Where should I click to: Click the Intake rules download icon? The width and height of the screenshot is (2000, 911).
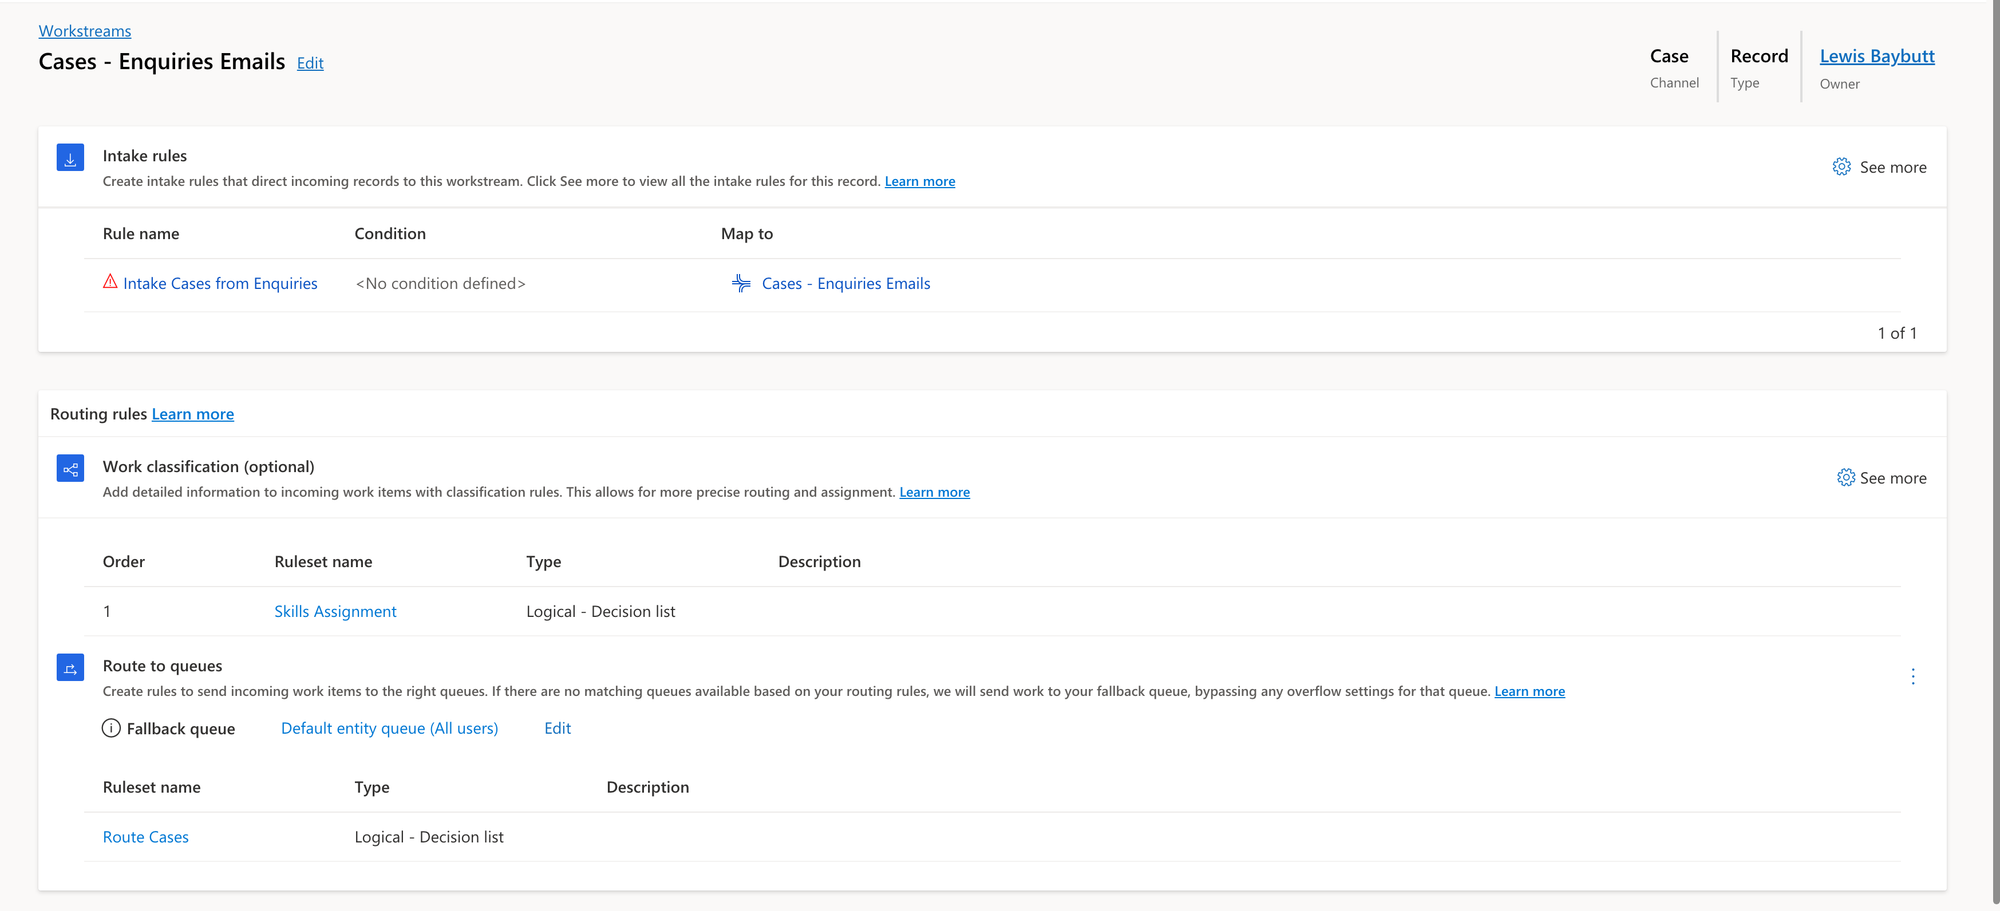pos(70,158)
